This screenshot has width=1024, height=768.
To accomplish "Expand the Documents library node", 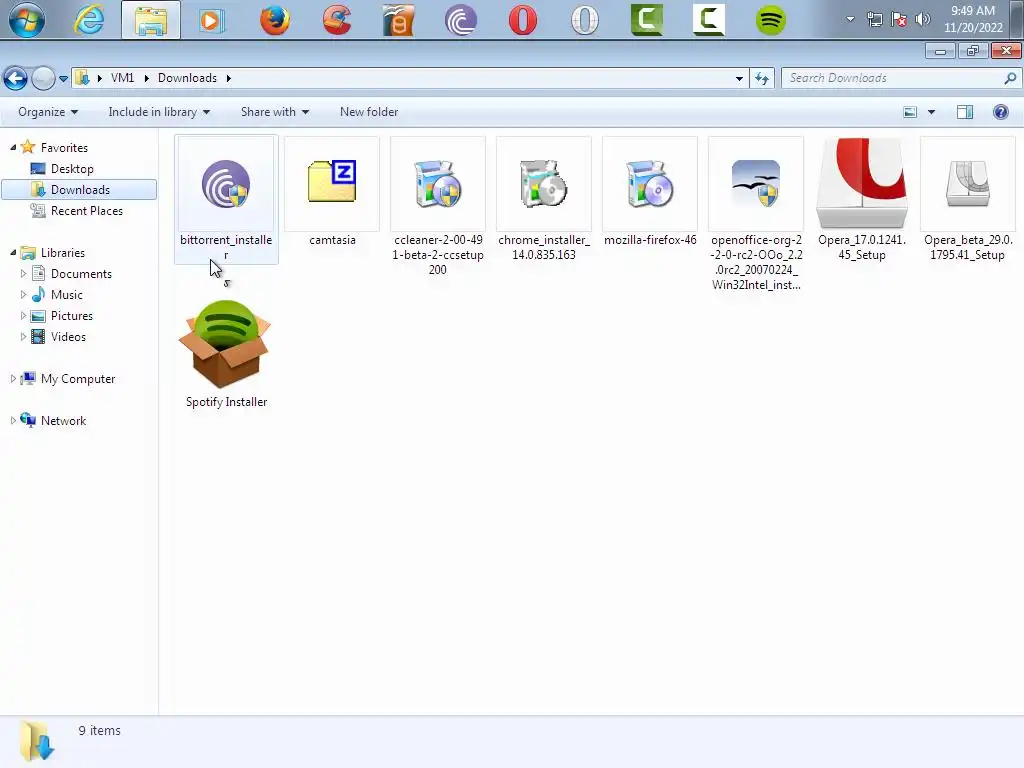I will (x=24, y=273).
